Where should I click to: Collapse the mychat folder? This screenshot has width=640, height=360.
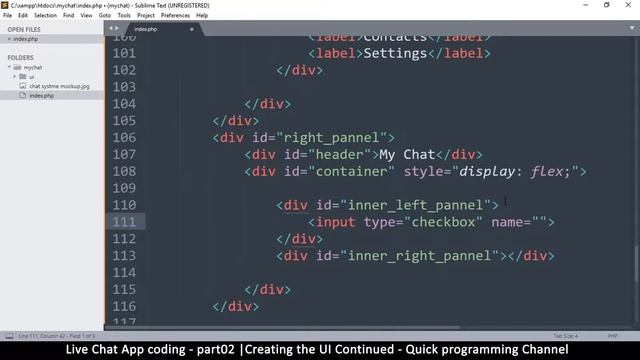(9, 67)
